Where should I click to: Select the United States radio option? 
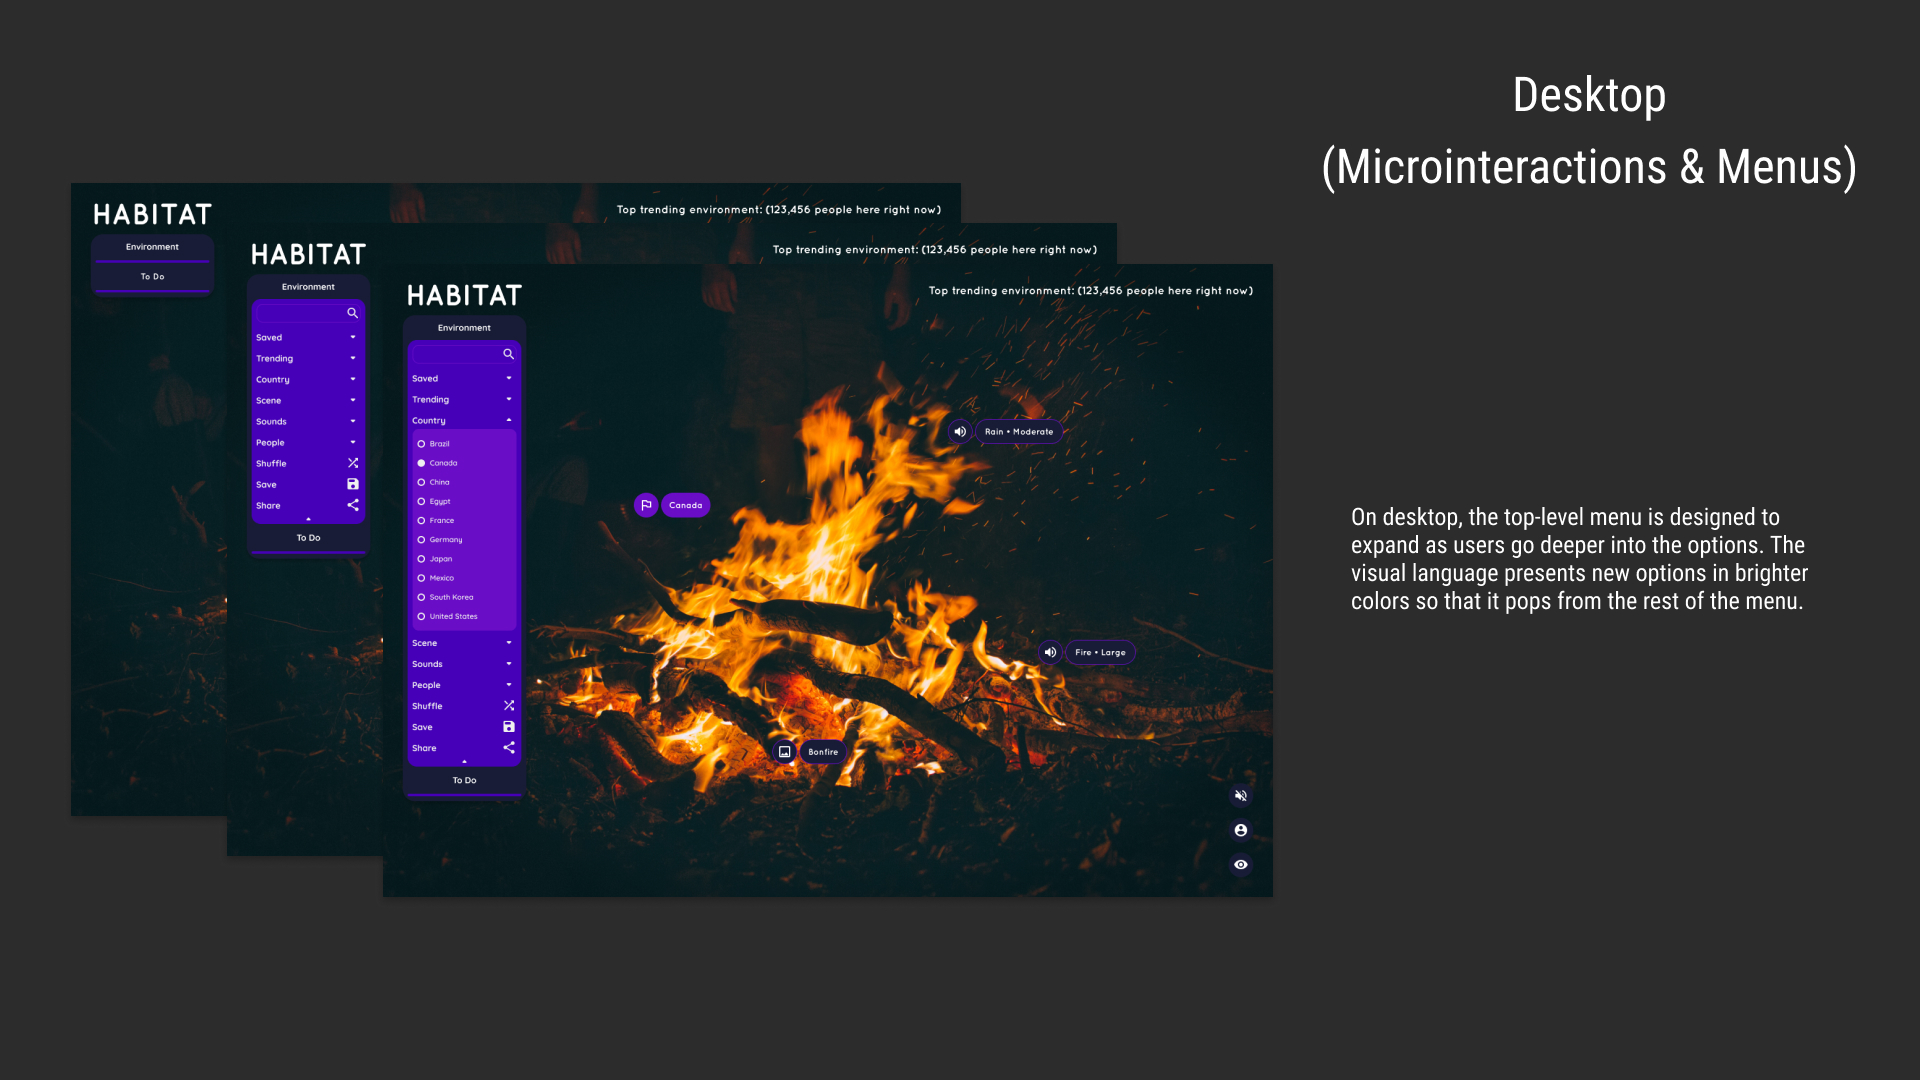click(x=421, y=616)
